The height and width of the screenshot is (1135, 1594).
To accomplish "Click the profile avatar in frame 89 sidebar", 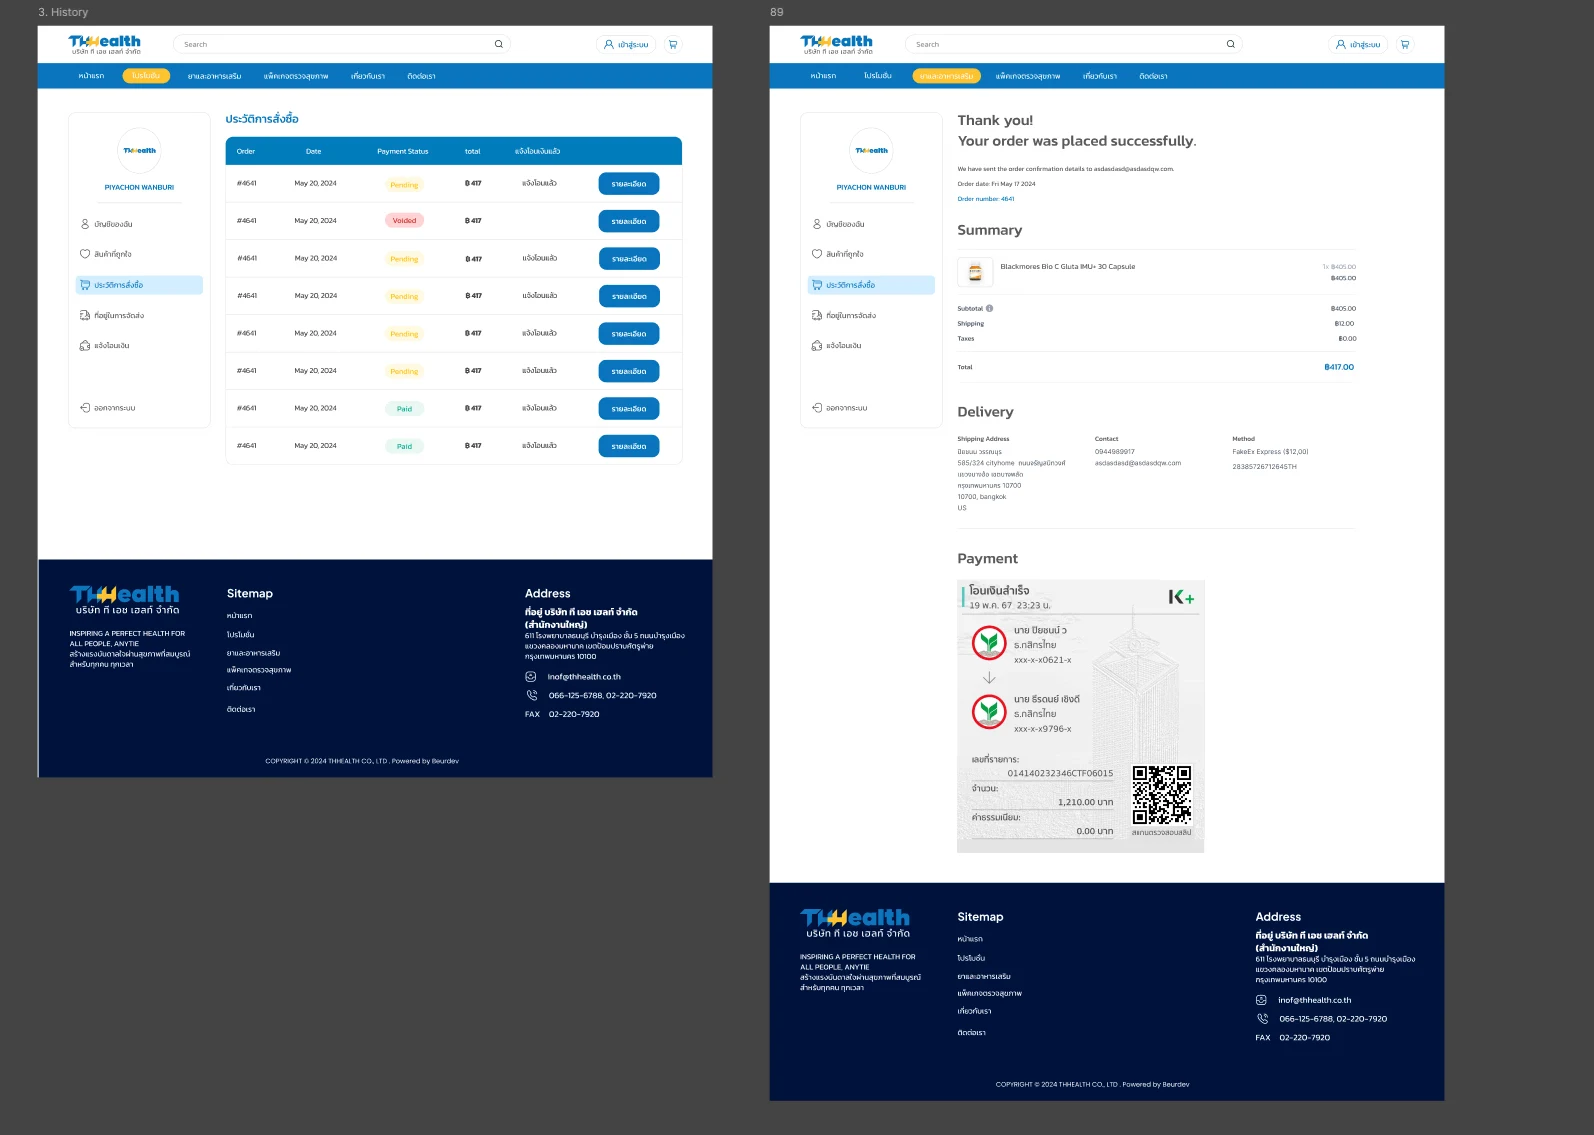I will coord(871,151).
